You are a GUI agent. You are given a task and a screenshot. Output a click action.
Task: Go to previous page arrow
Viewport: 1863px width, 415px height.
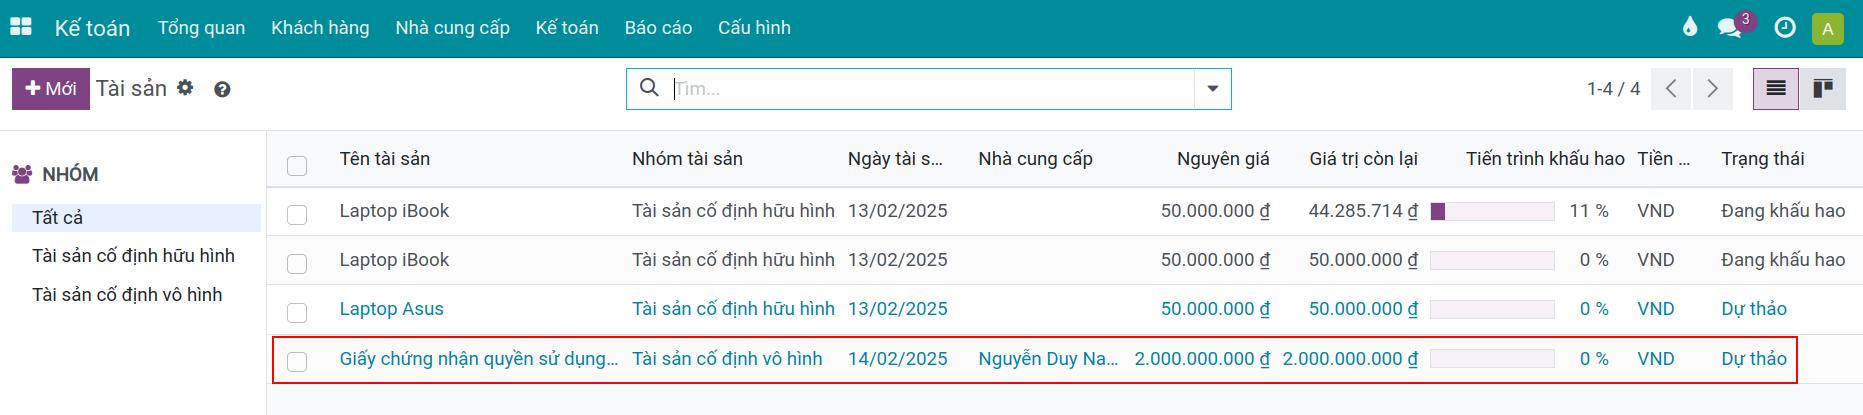point(1671,89)
